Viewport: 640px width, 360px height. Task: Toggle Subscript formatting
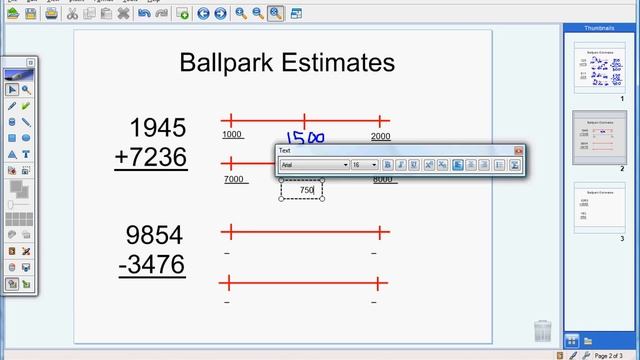coord(442,164)
